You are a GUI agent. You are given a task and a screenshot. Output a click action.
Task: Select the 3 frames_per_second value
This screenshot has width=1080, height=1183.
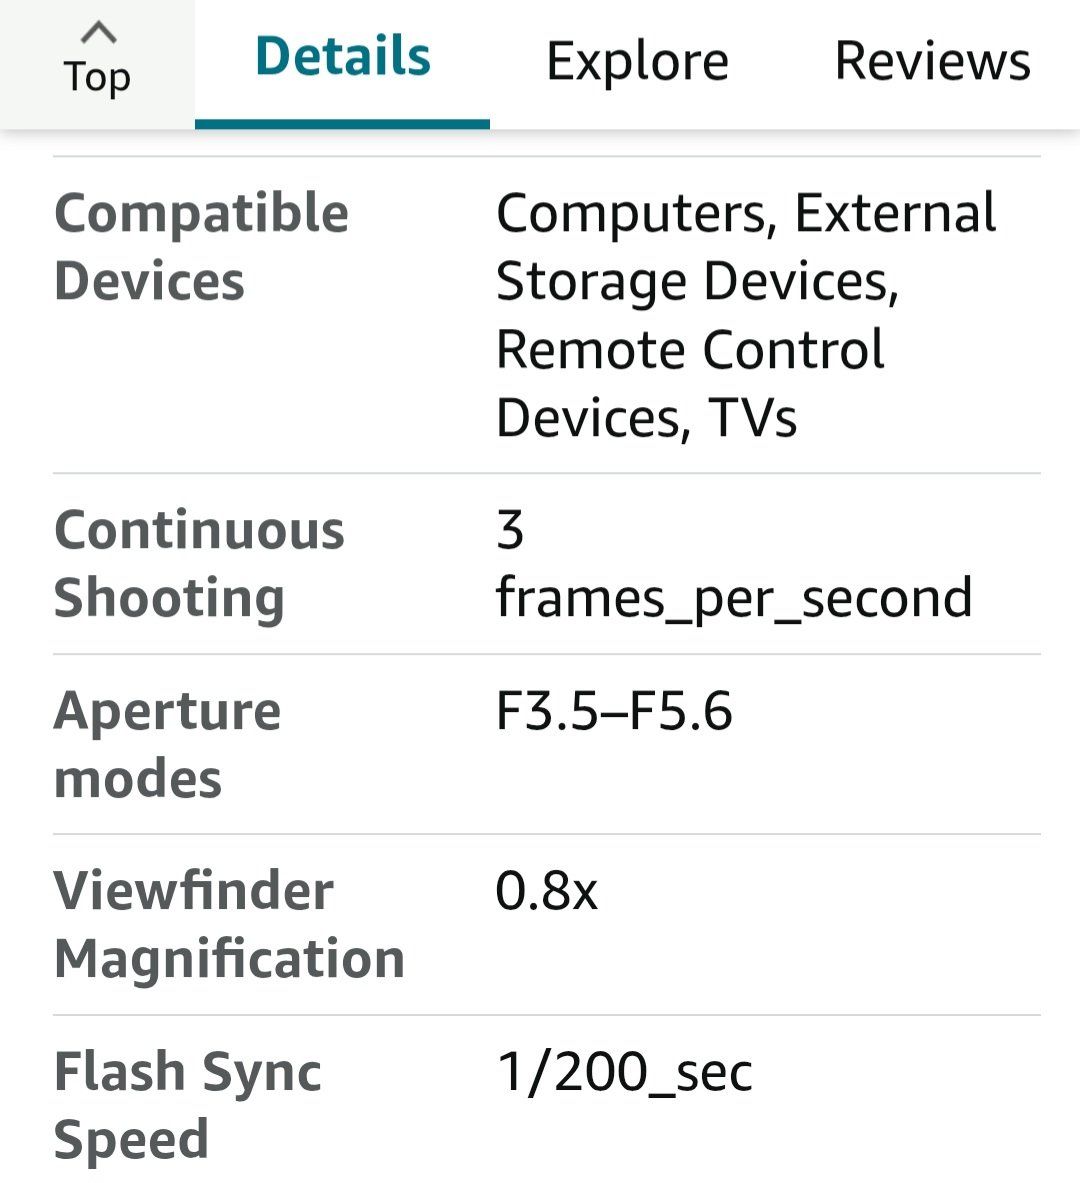[x=734, y=564]
